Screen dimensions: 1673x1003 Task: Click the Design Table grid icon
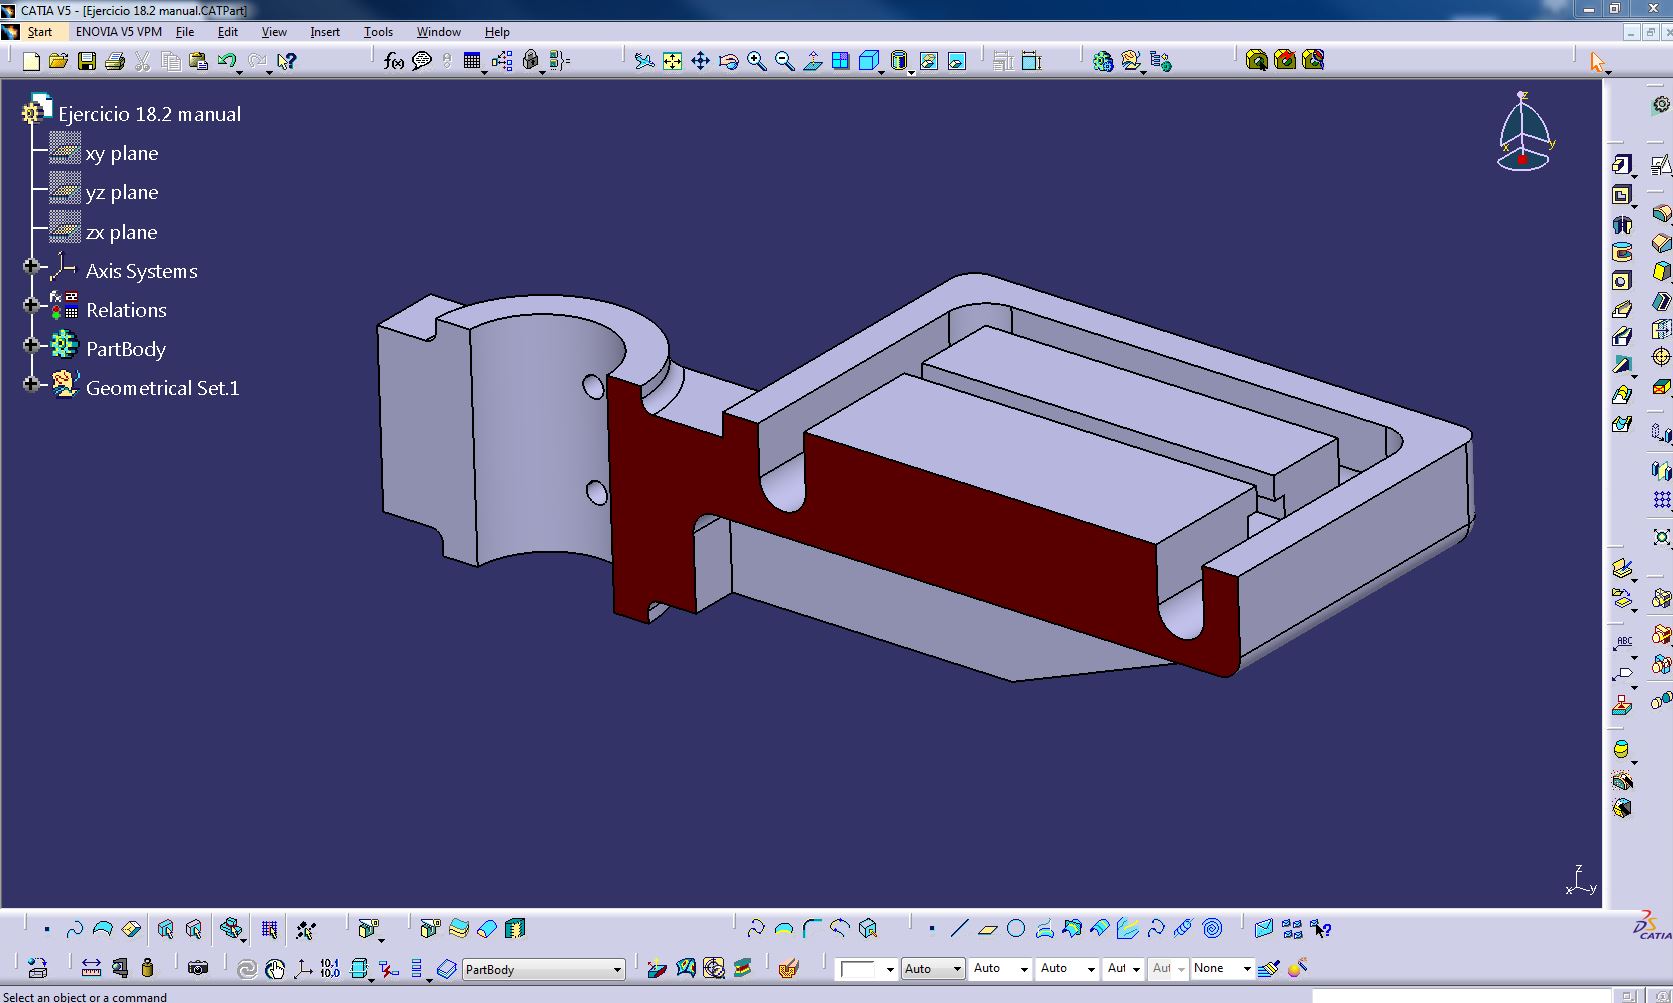pos(472,61)
